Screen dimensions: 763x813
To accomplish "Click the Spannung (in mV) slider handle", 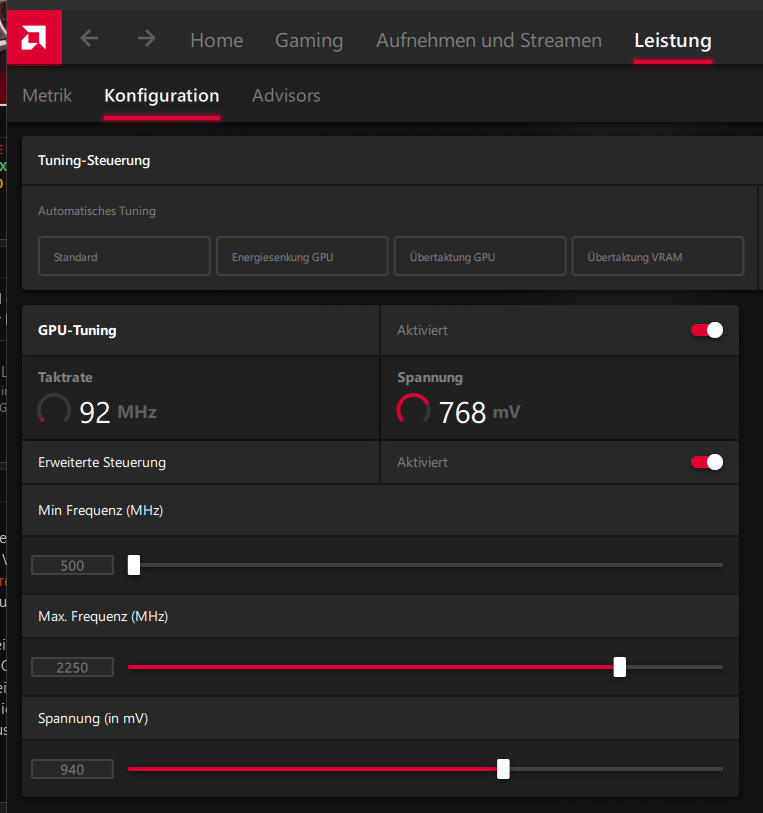I will 503,769.
